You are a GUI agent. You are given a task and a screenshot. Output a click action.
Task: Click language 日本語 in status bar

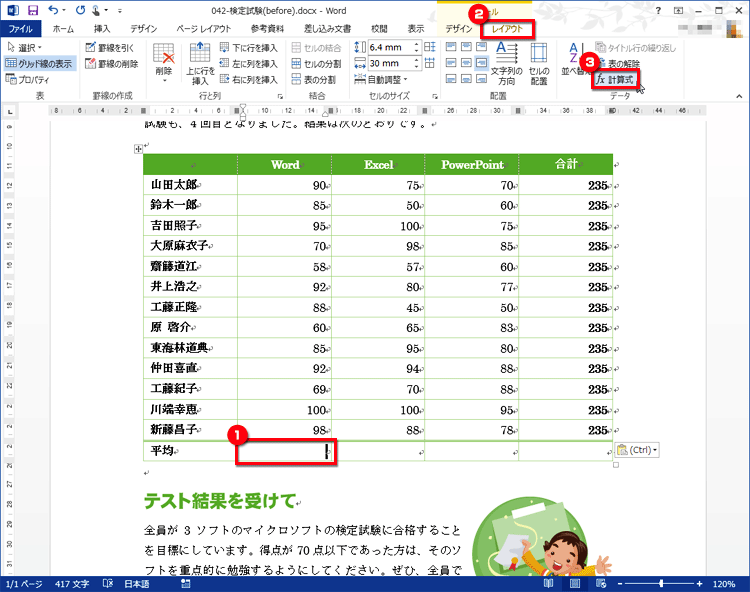click(137, 584)
